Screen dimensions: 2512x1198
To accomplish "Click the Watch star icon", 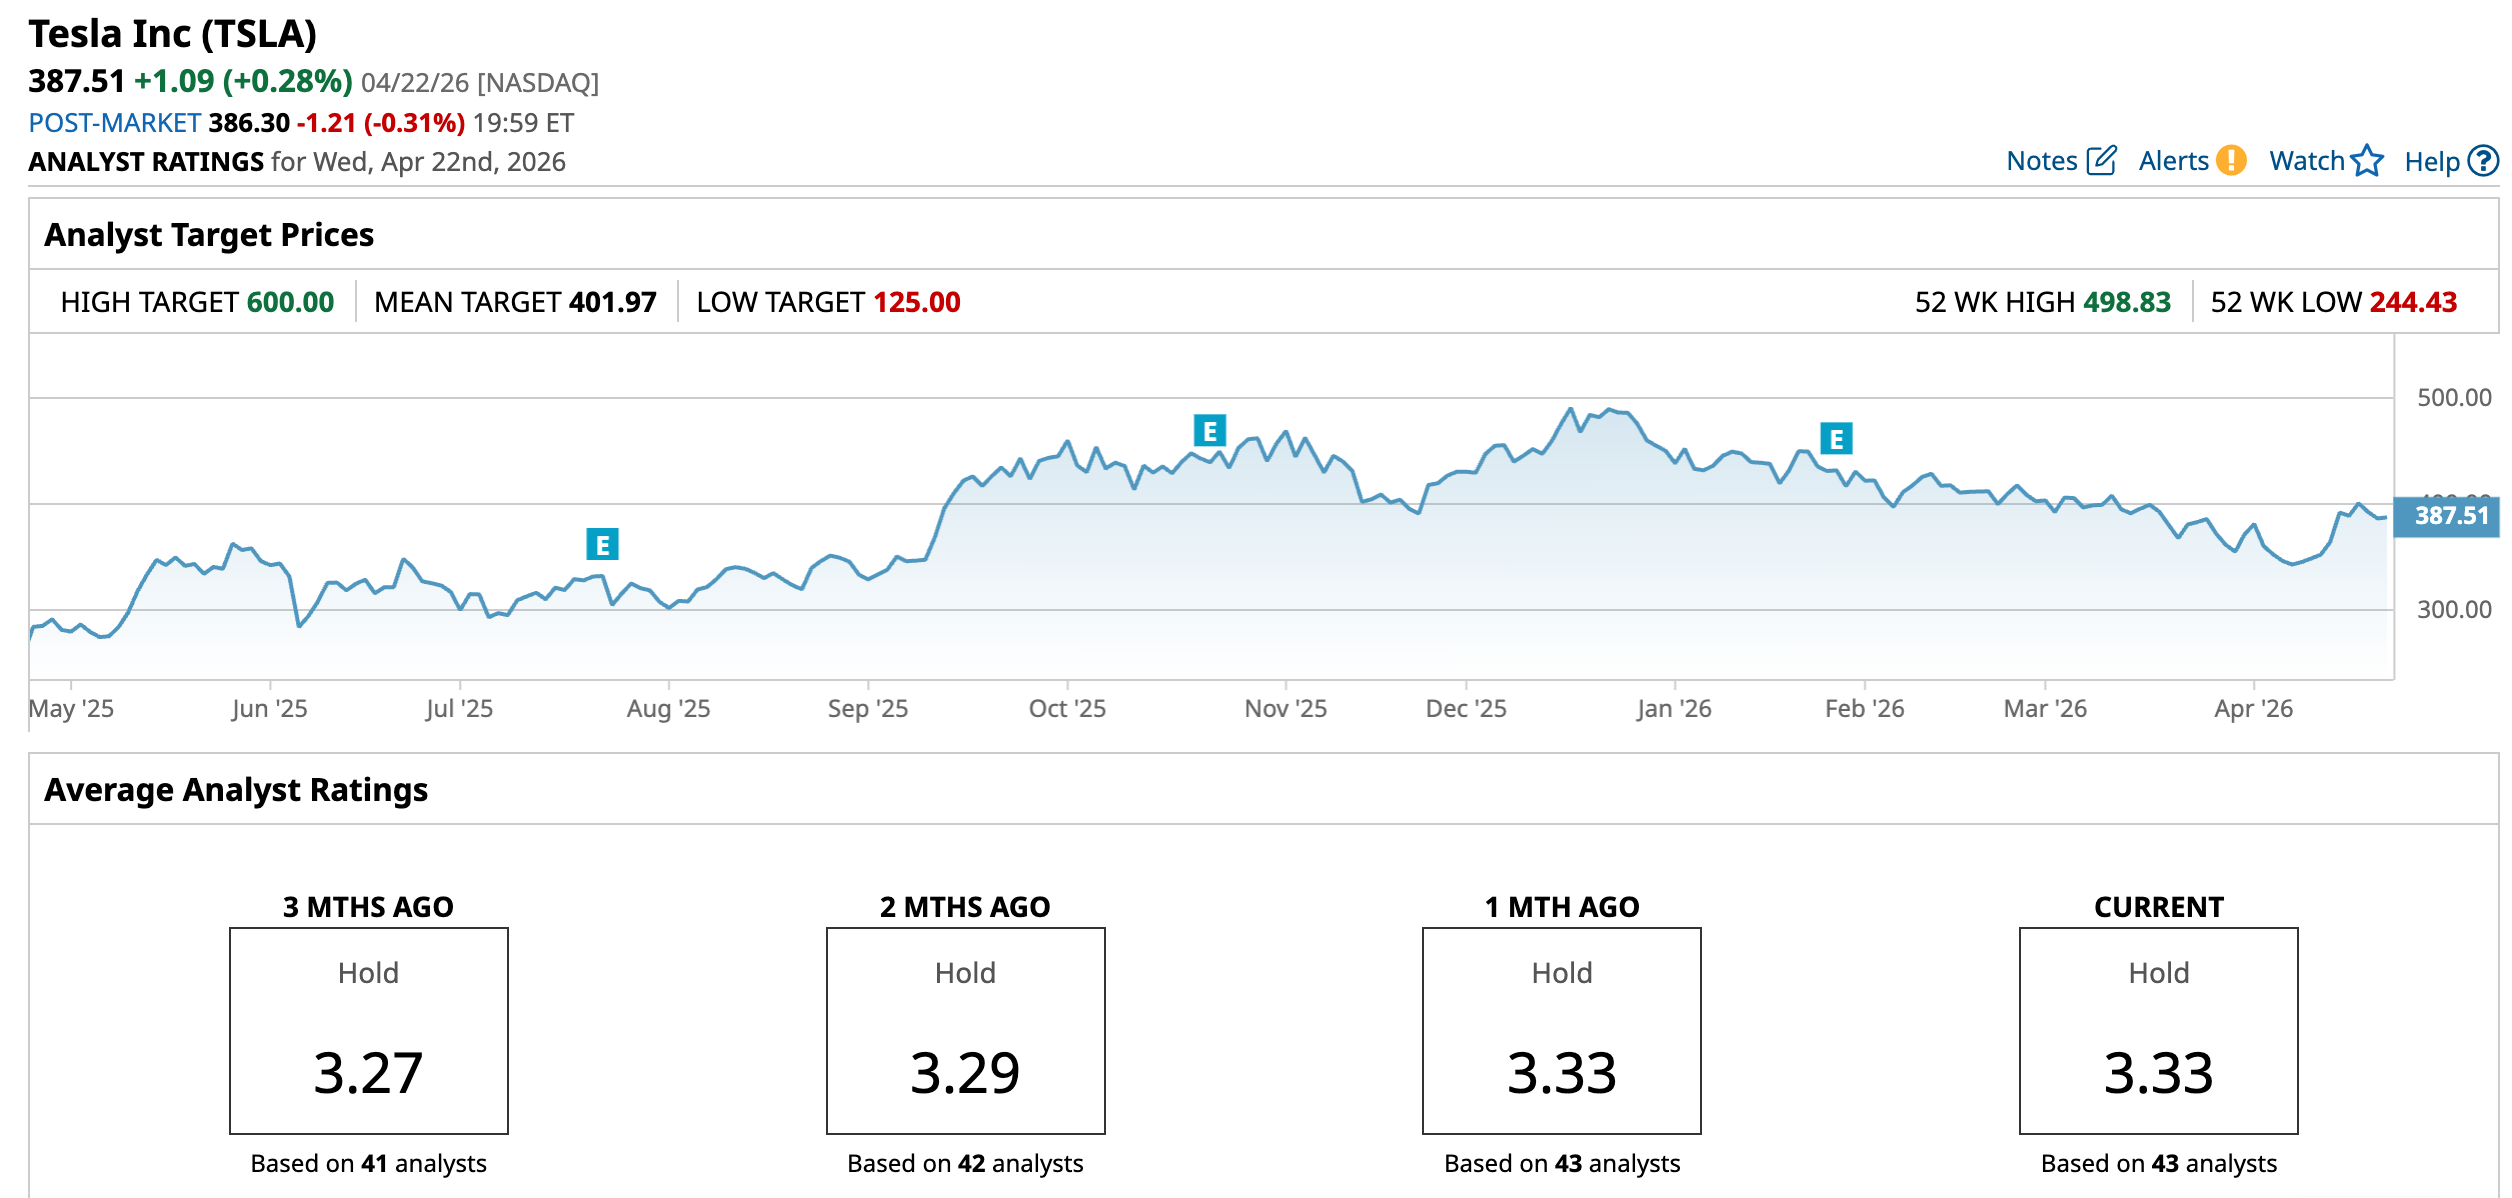I will pyautogui.click(x=2366, y=160).
